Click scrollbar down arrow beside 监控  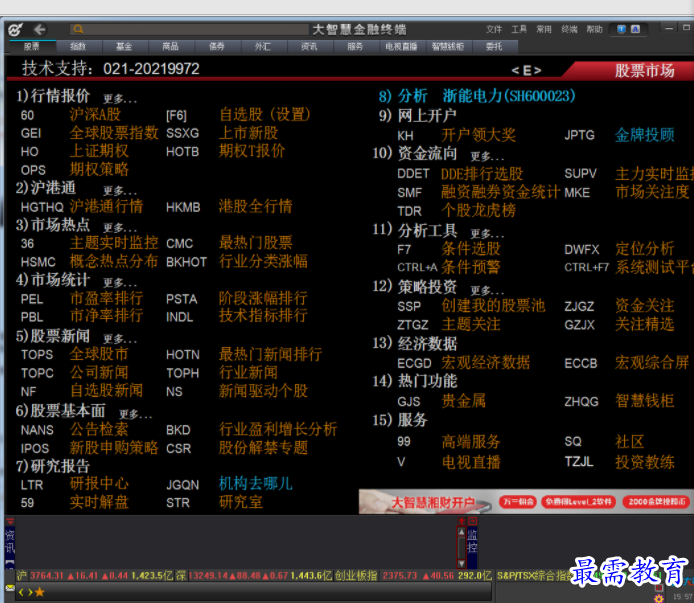[462, 564]
